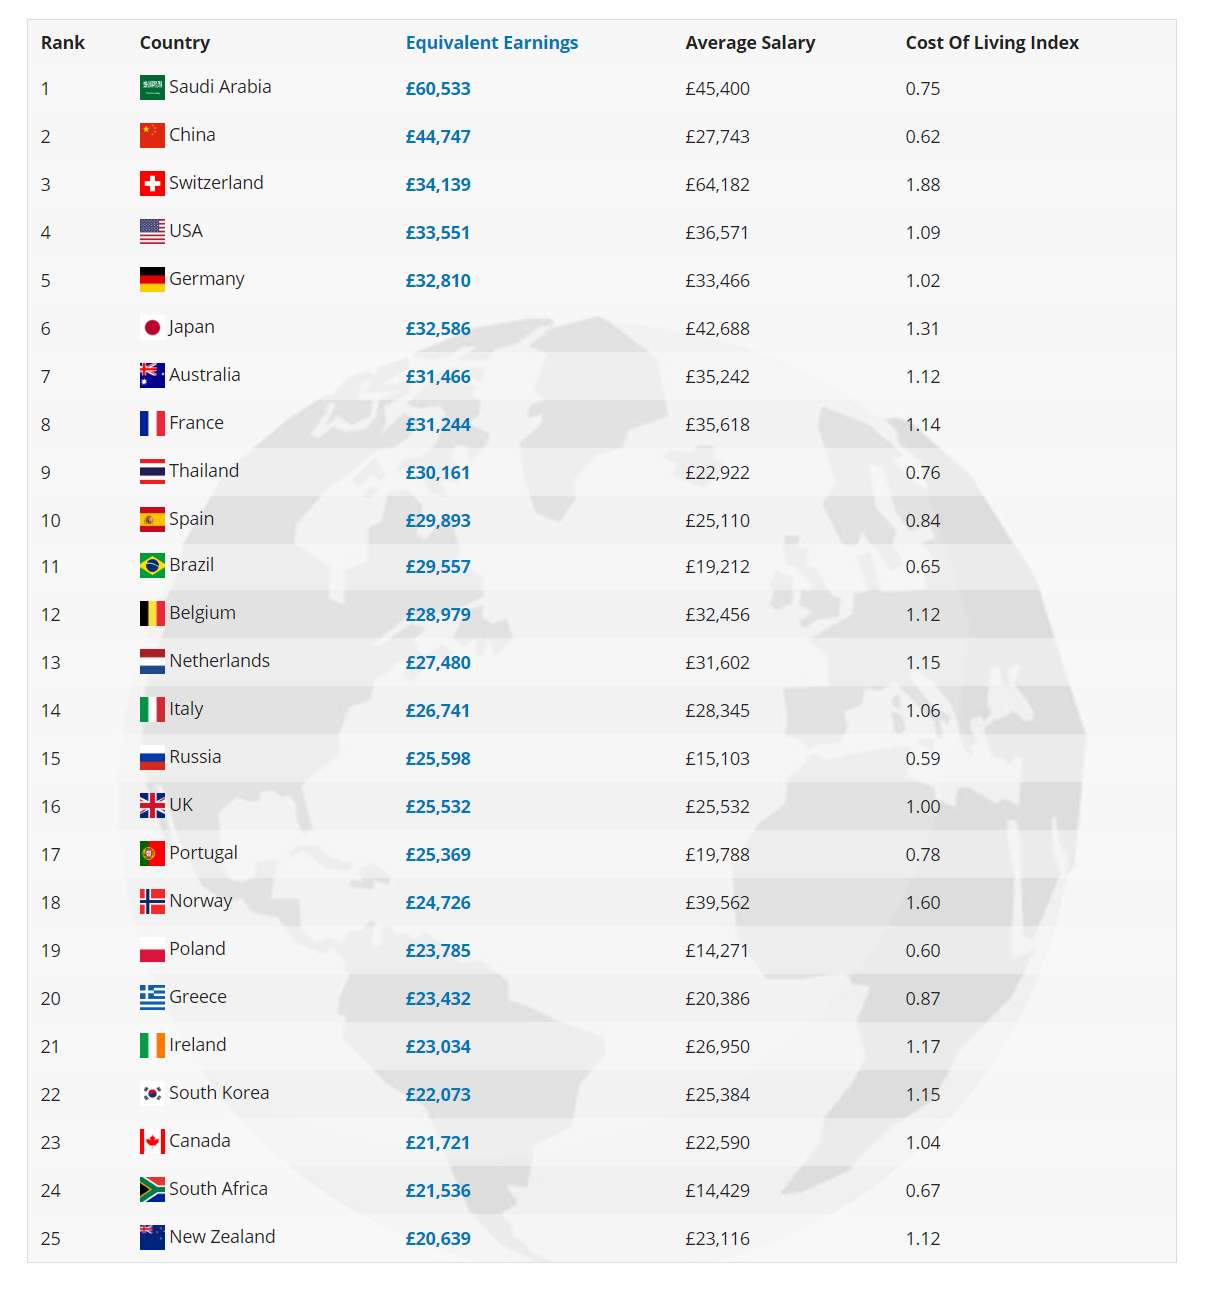This screenshot has height=1311, width=1208.
Task: Click the Rank column header
Action: pos(63,43)
